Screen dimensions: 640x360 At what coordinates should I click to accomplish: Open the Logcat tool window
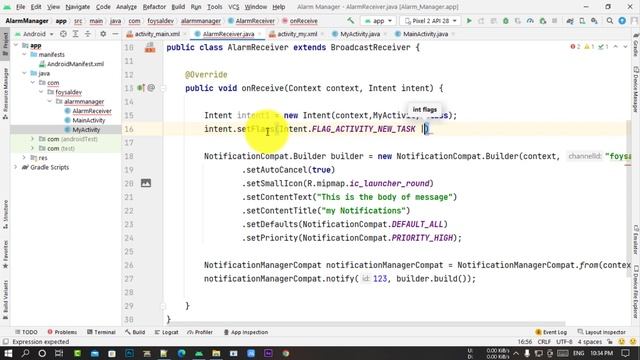pyautogui.click(x=167, y=332)
